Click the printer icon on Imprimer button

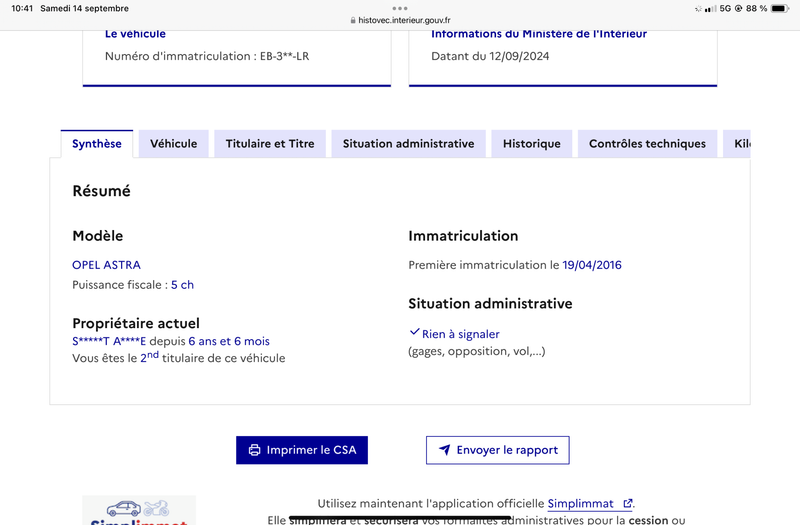[x=254, y=450]
